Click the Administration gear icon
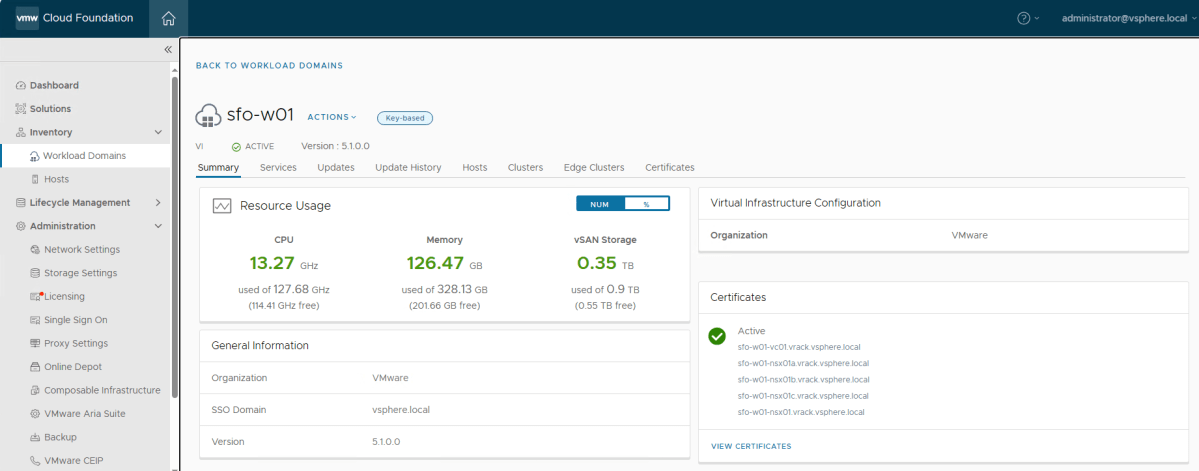Image resolution: width=1199 pixels, height=471 pixels. click(x=21, y=226)
